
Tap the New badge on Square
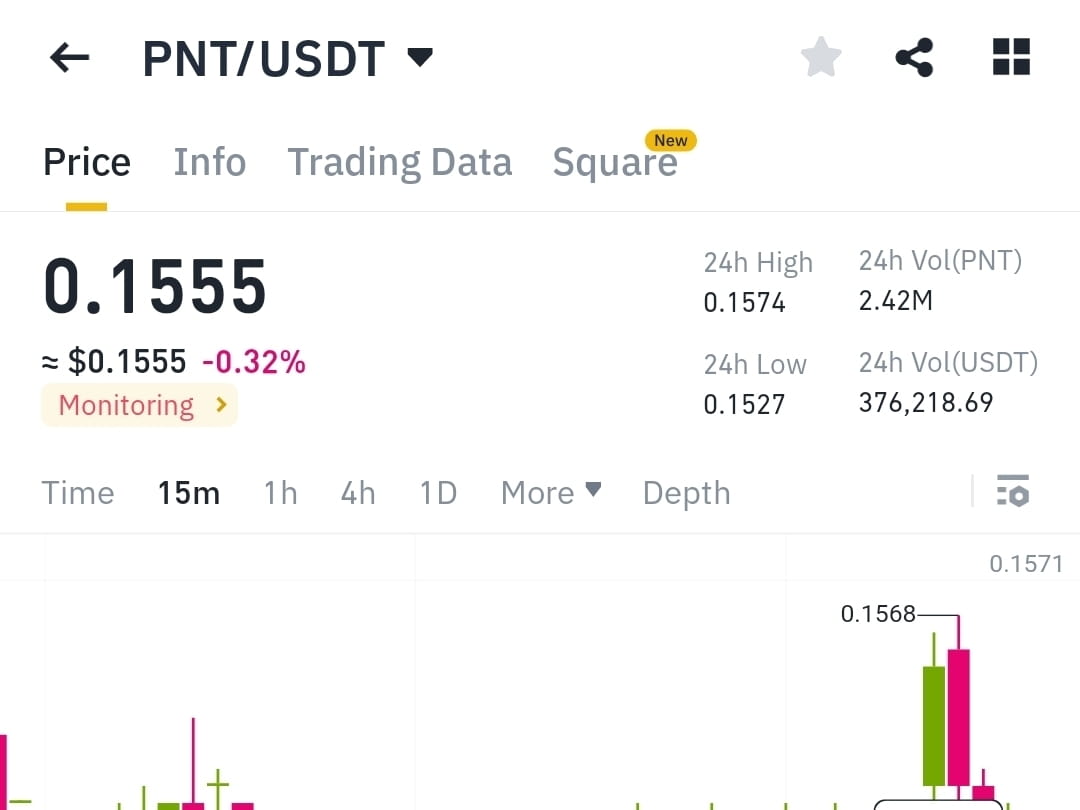tap(671, 140)
